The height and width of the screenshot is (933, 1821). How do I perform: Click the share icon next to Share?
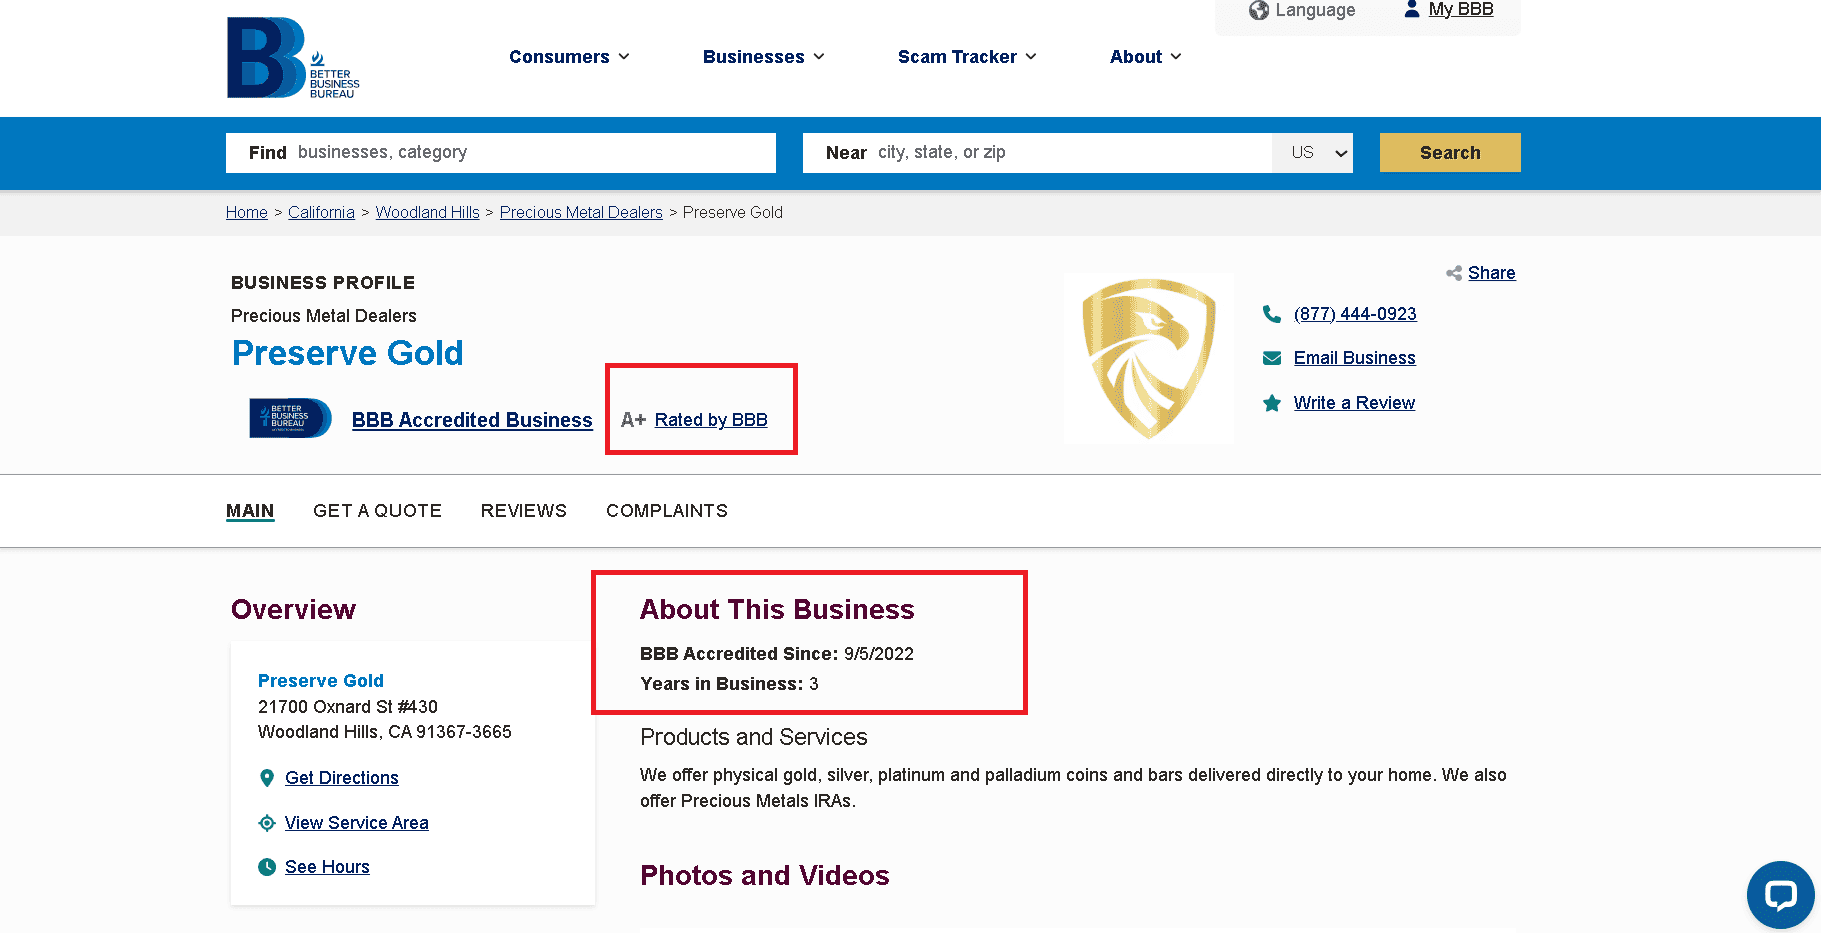coord(1454,273)
